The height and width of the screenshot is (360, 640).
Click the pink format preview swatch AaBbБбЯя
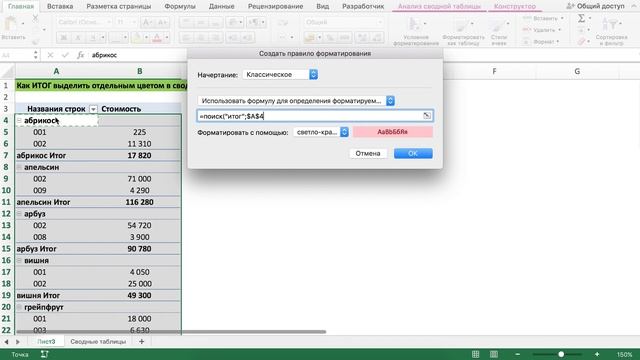pos(393,132)
